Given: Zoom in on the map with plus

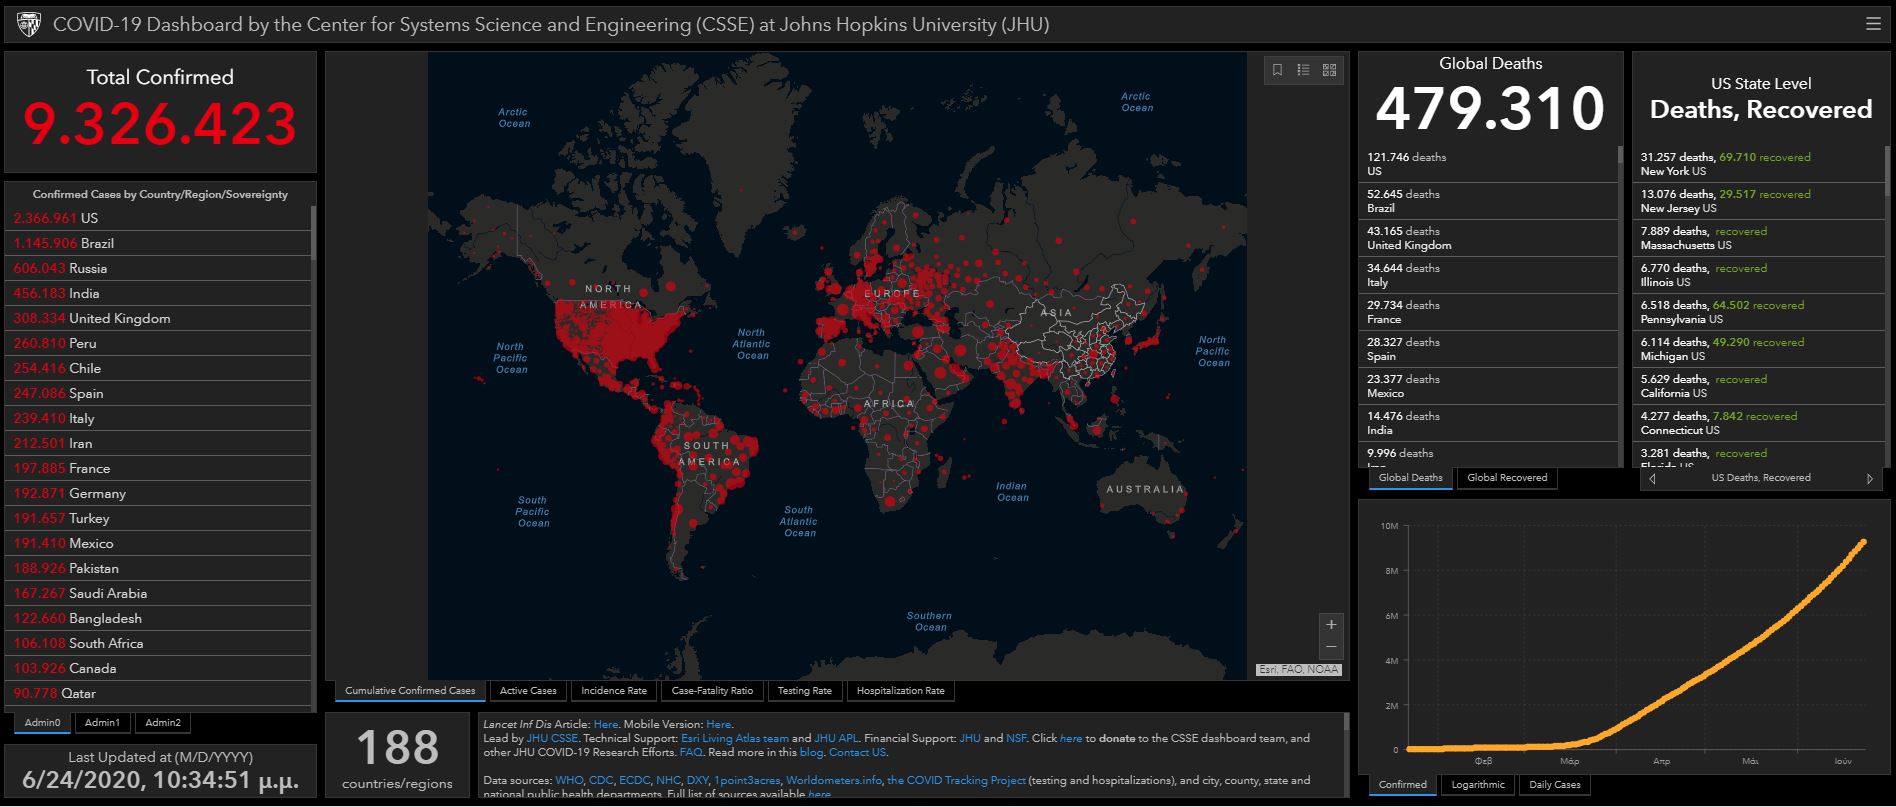Looking at the screenshot, I should (x=1331, y=625).
